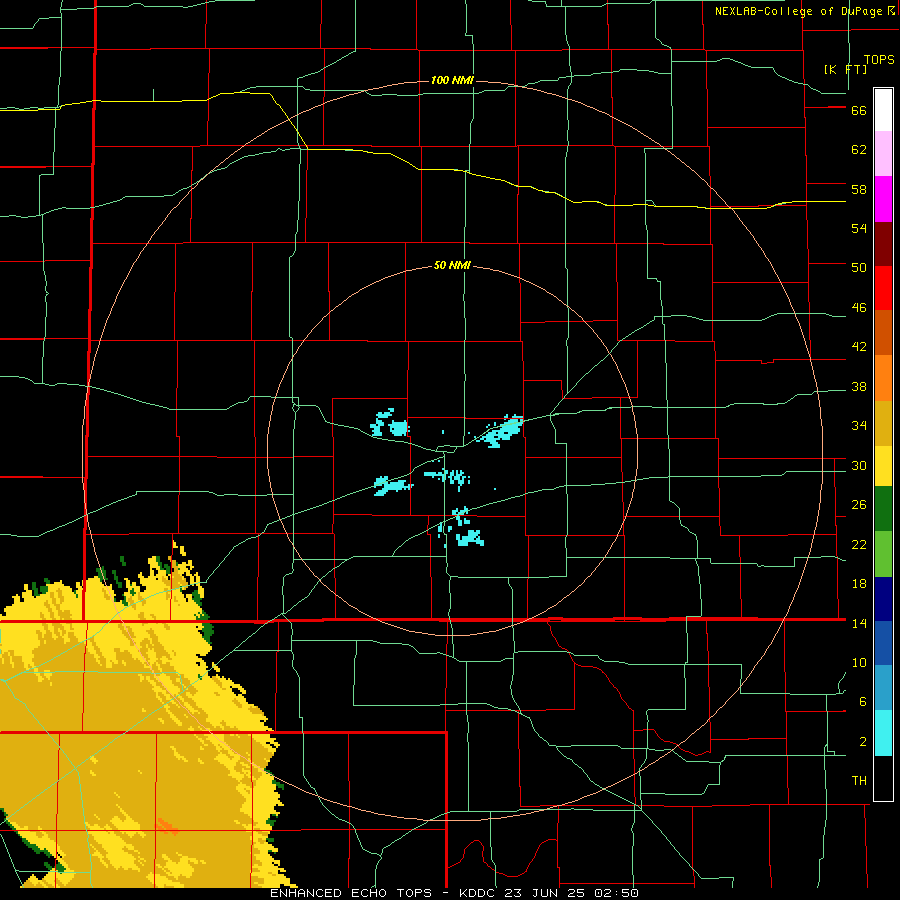
Task: Select the bright red legend swatch
Action: (x=883, y=289)
